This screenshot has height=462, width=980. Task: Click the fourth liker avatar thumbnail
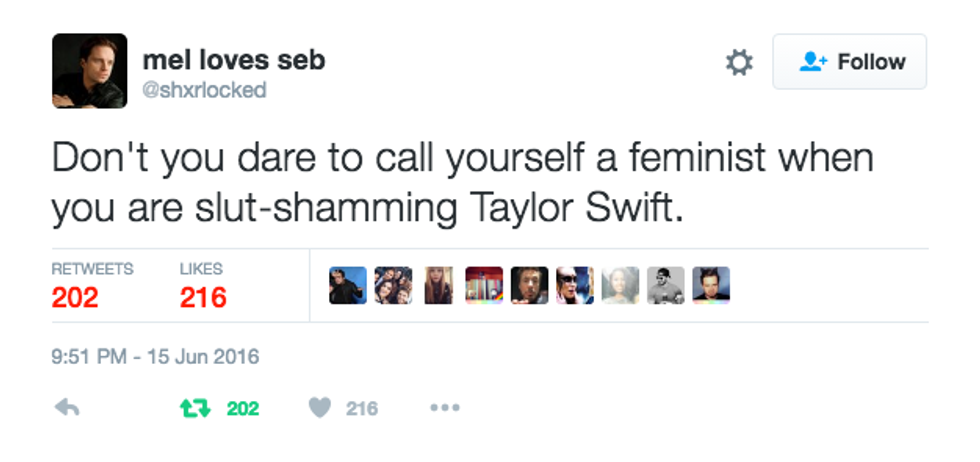pyautogui.click(x=484, y=285)
